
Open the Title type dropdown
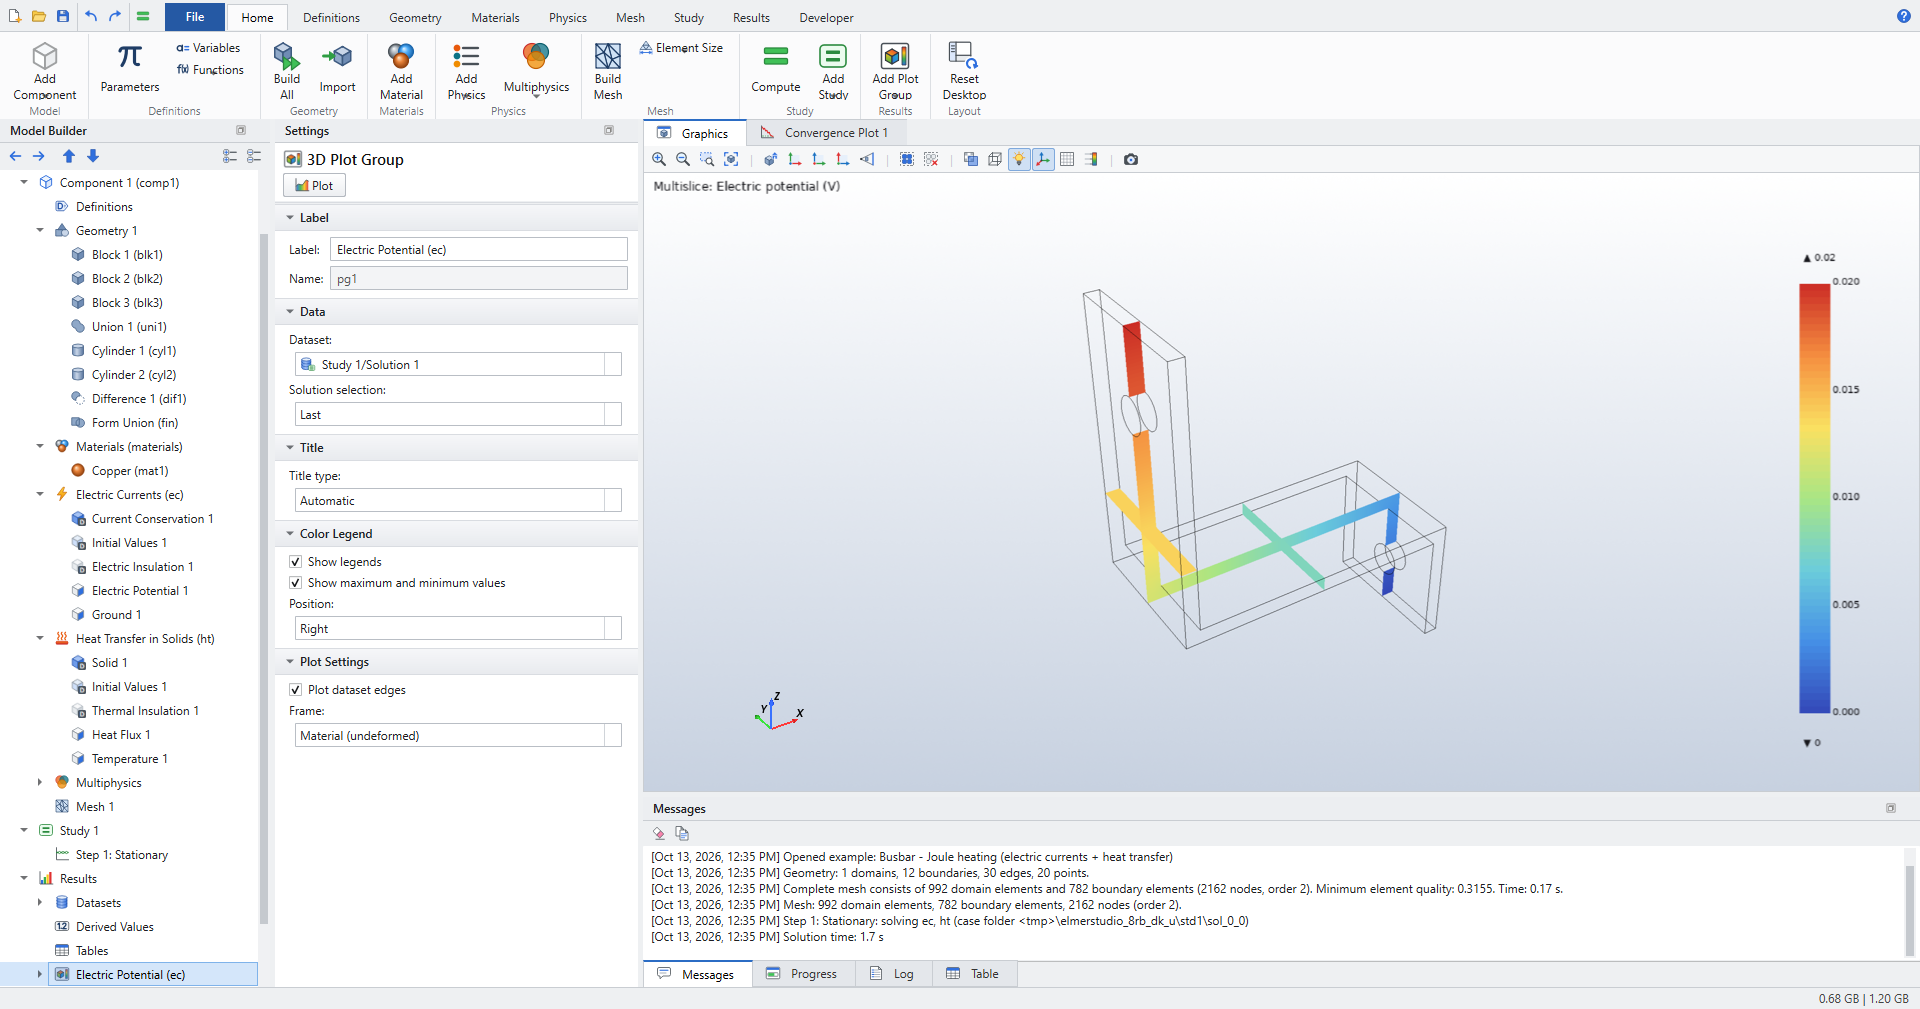tap(458, 501)
